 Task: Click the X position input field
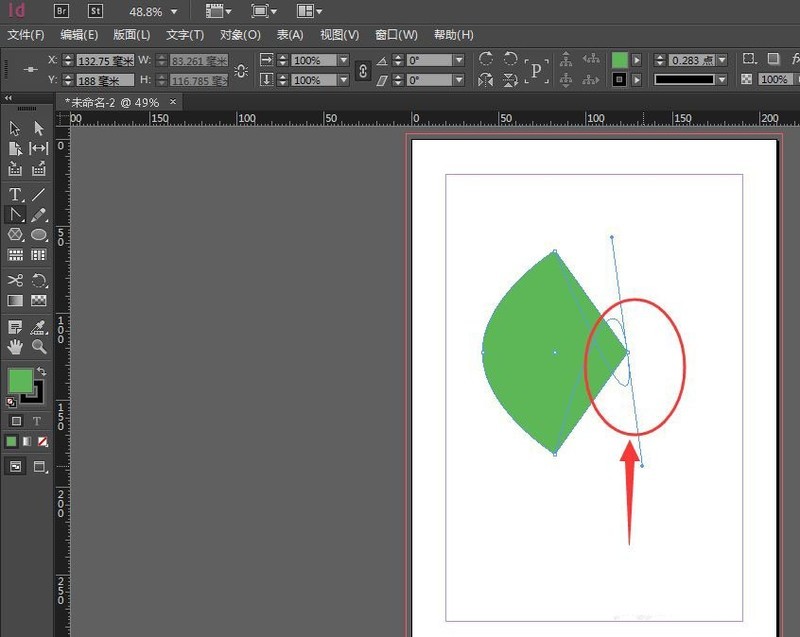(105, 60)
